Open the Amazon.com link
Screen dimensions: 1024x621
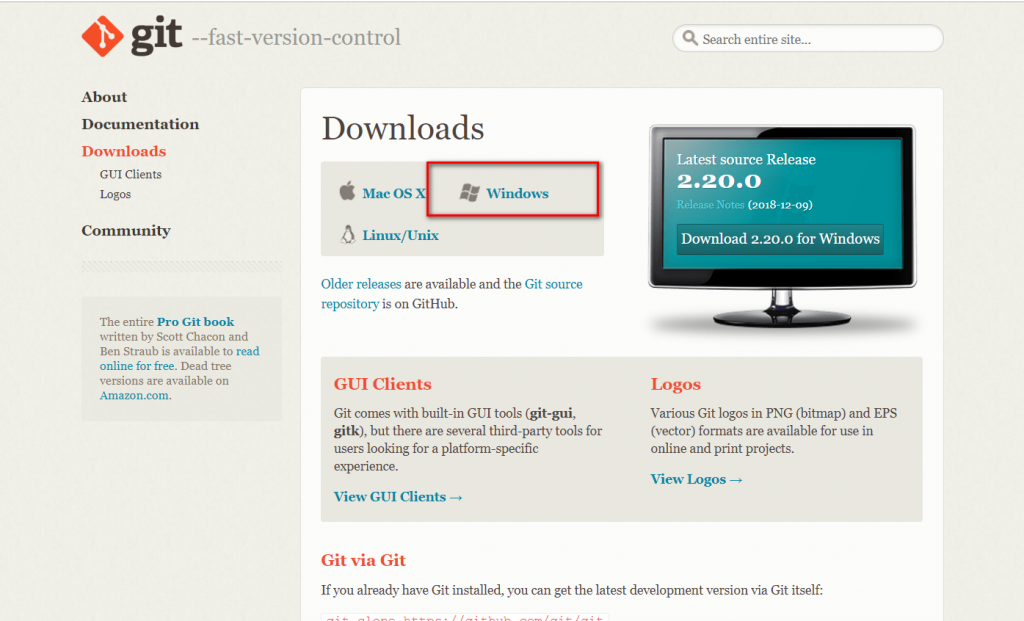point(134,396)
